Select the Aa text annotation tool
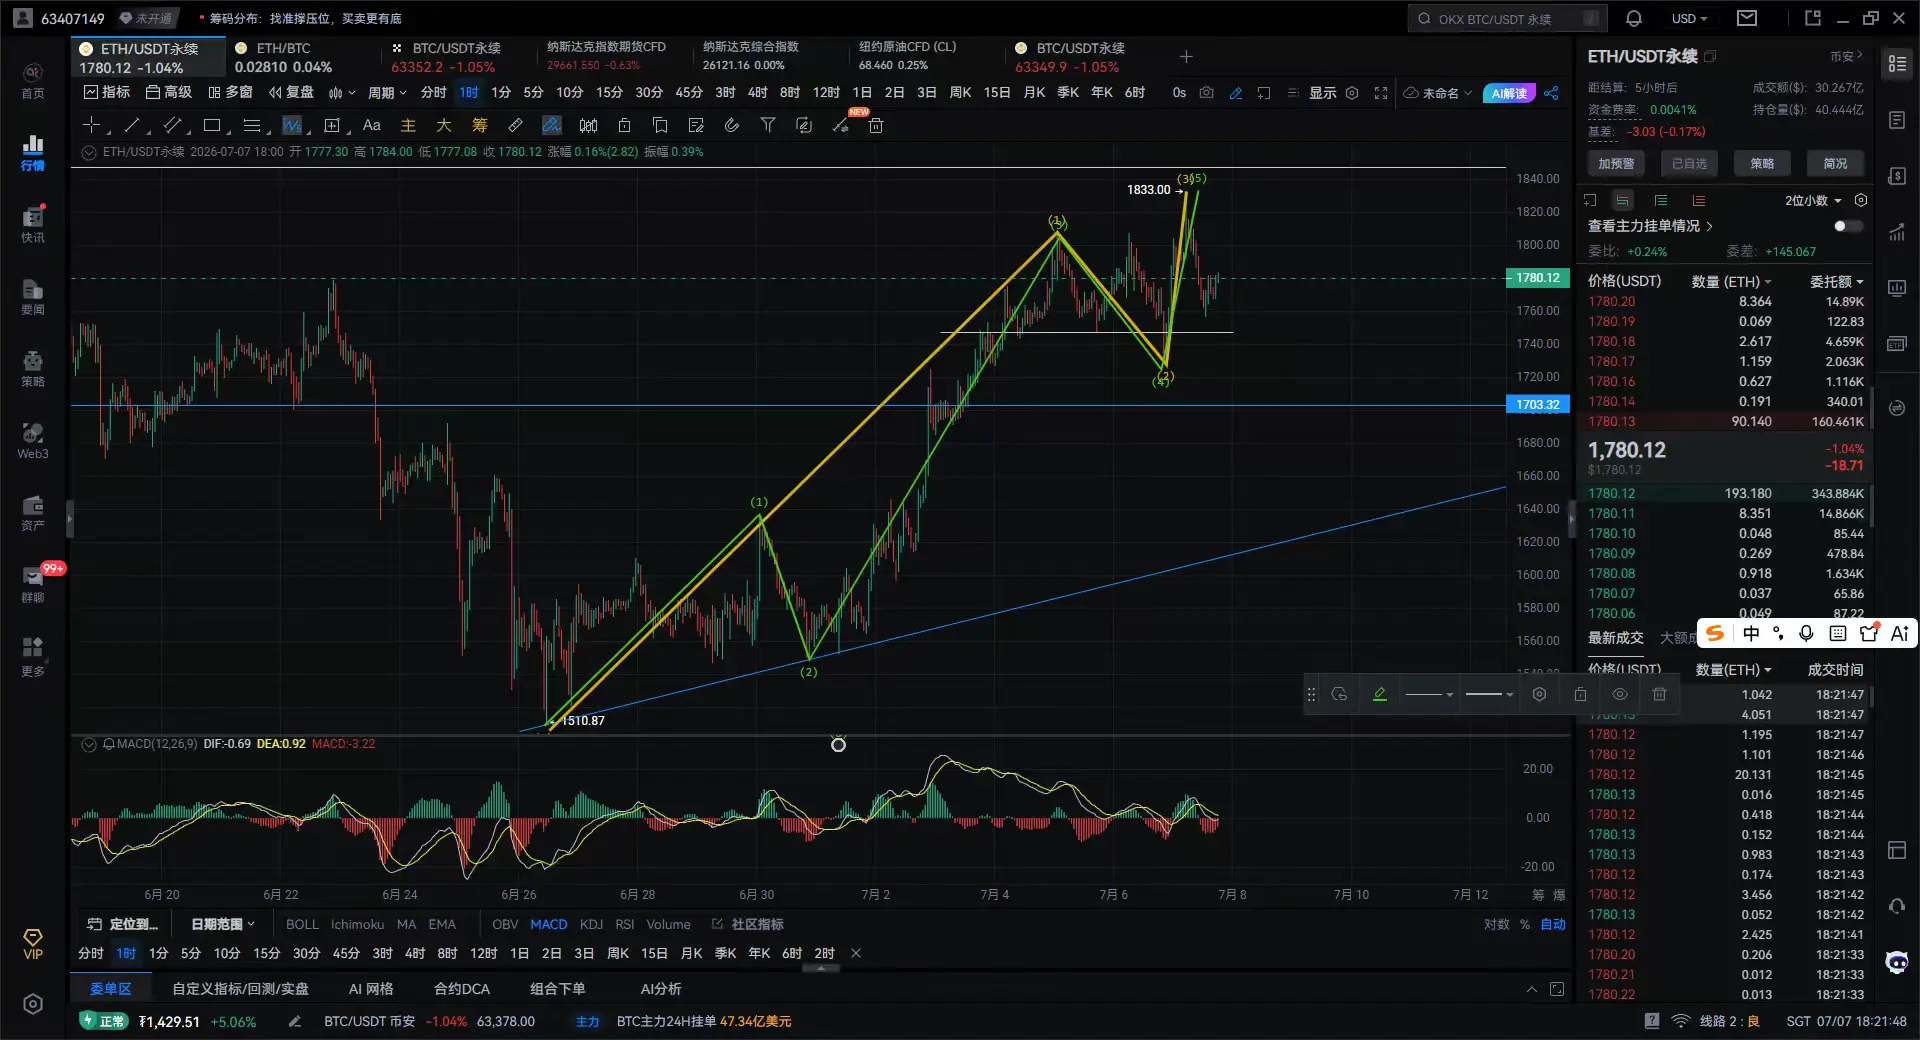Viewport: 1920px width, 1040px height. point(372,125)
